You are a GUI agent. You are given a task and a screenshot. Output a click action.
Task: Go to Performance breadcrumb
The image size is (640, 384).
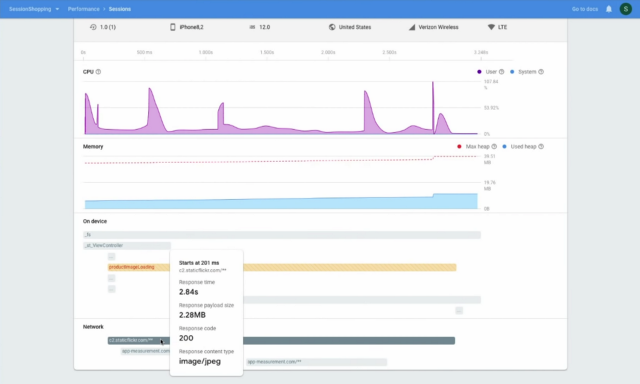pyautogui.click(x=83, y=9)
